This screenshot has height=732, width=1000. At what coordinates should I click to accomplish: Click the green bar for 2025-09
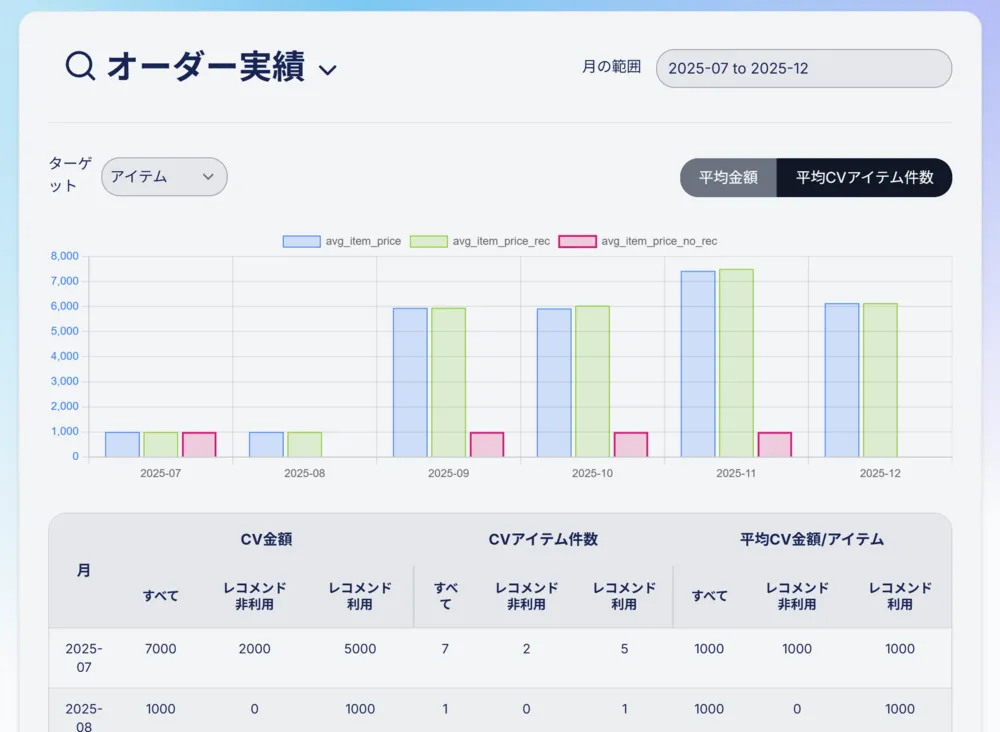[448, 382]
